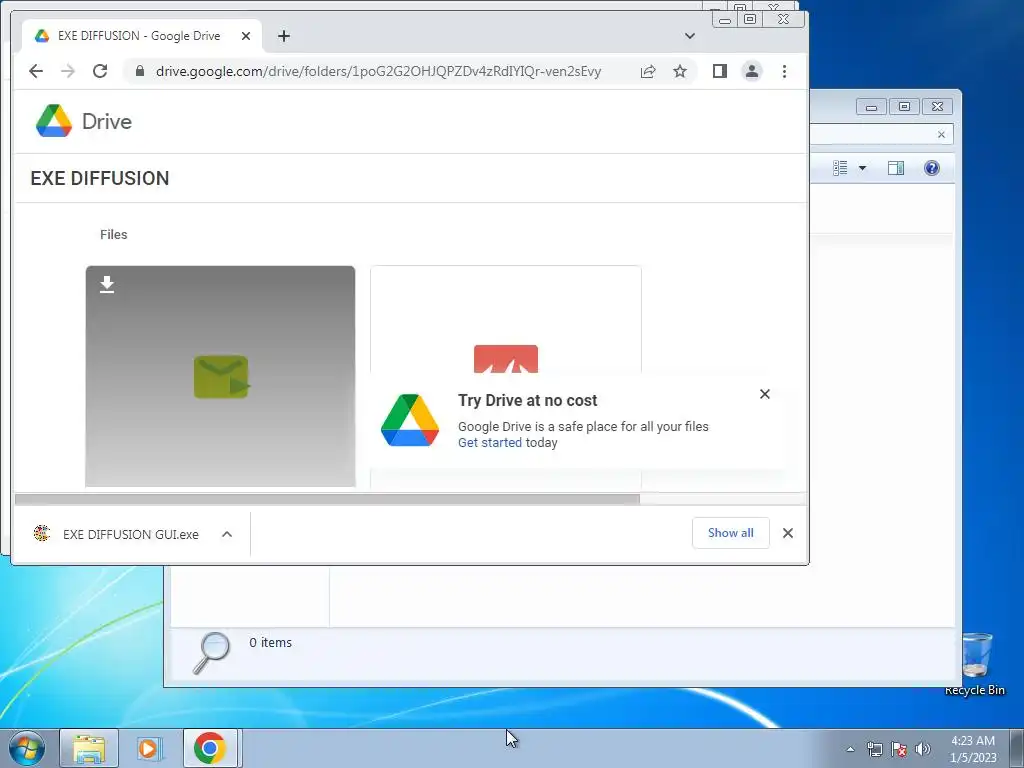The width and height of the screenshot is (1024, 768).
Task: View site info via the padlock icon
Action: pos(140,71)
